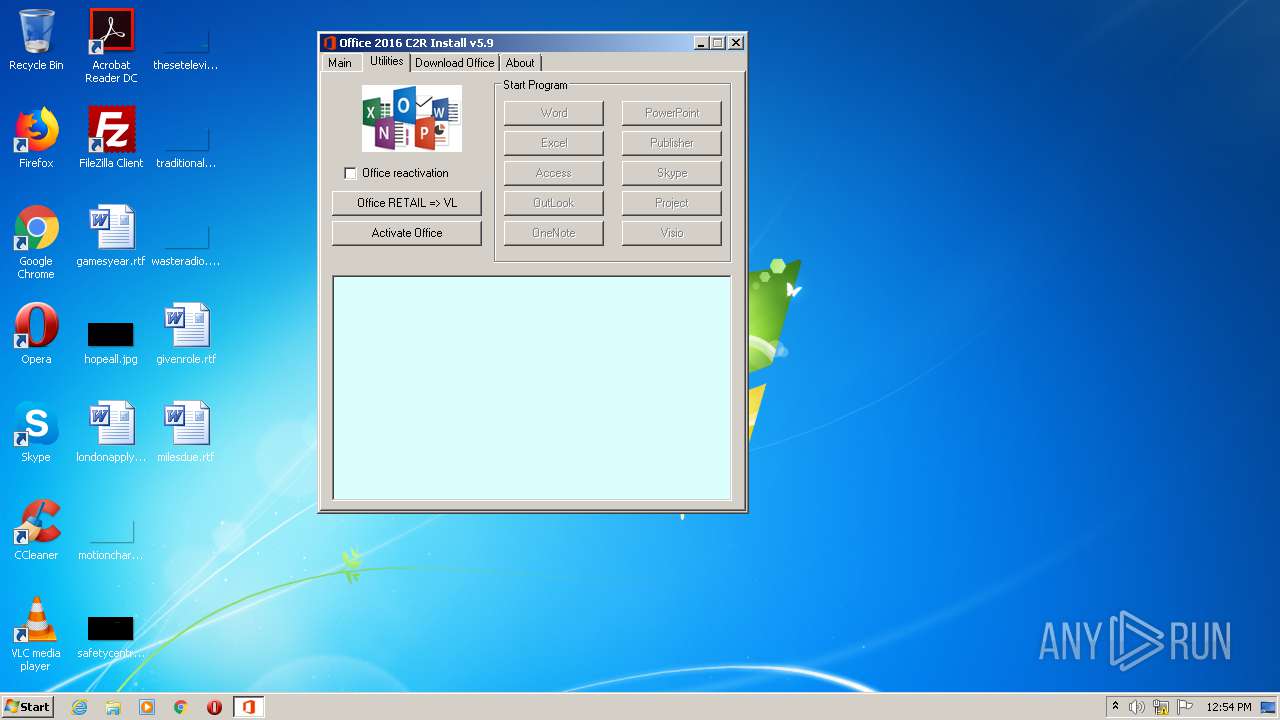1280x720 pixels.
Task: Click Office 2016 C2R Install title bar icon
Action: [x=330, y=43]
